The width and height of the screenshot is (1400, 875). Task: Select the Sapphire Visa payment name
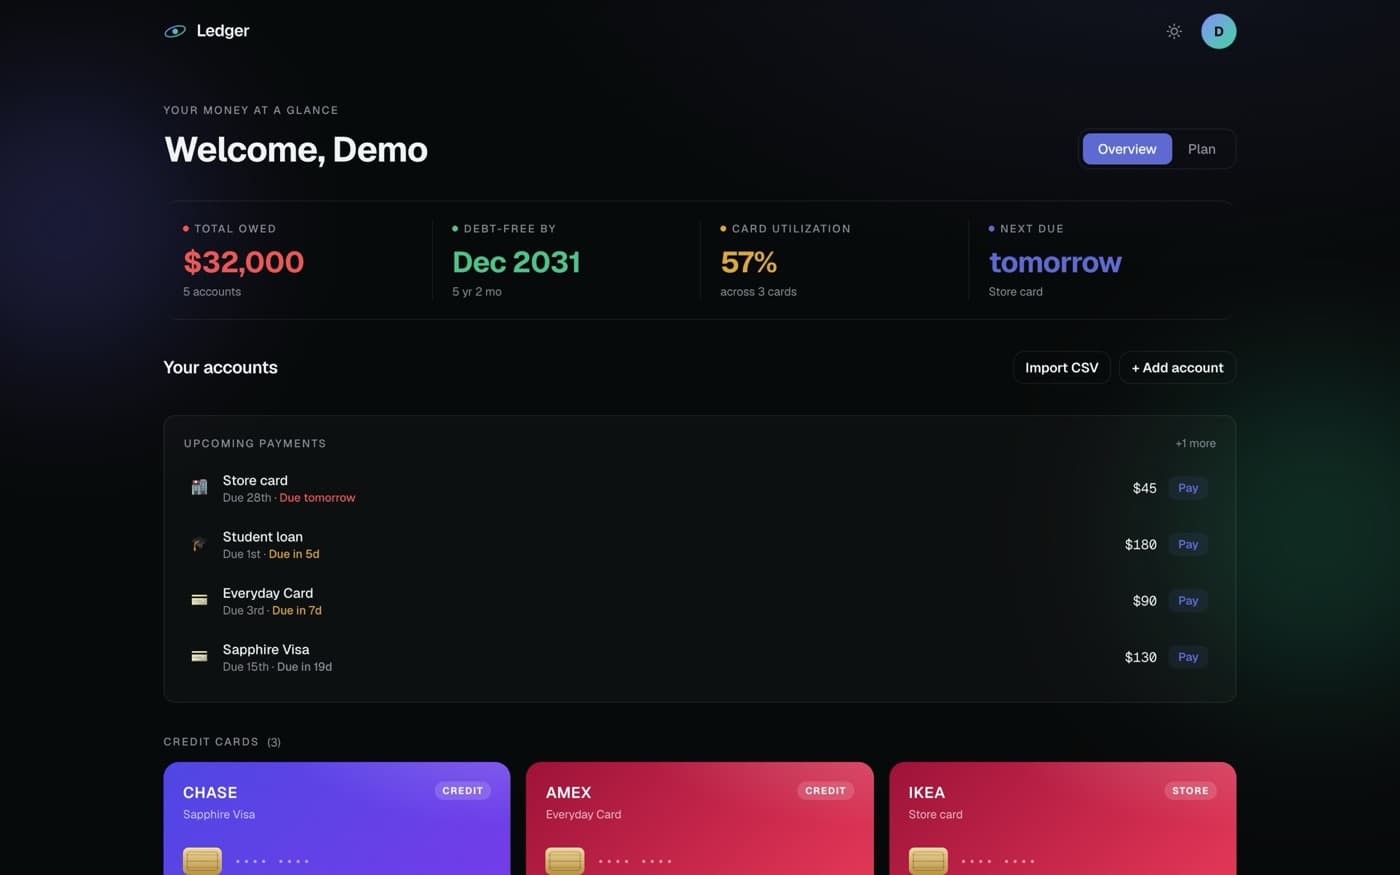tap(266, 649)
